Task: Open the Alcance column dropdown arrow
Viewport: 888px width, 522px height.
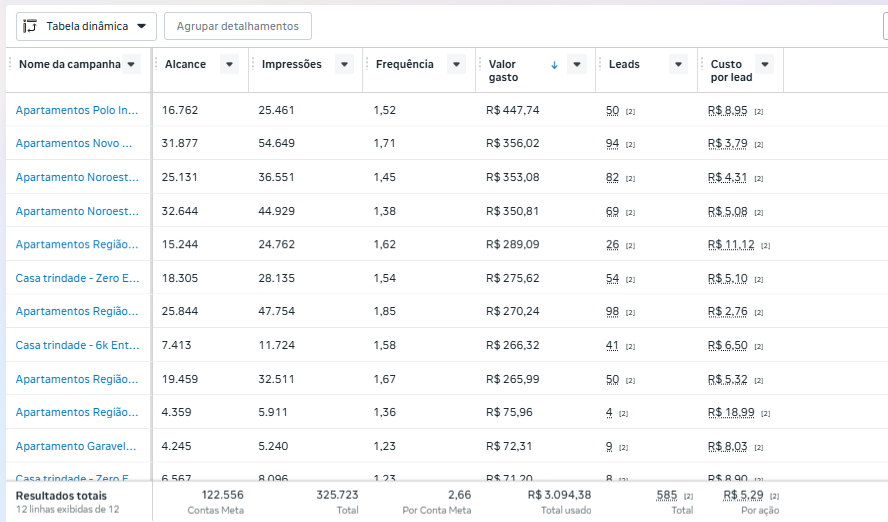Action: pos(229,65)
